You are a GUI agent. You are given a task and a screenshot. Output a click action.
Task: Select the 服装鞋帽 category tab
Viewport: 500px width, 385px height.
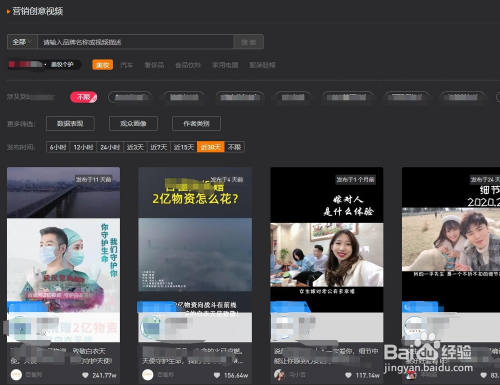(263, 65)
